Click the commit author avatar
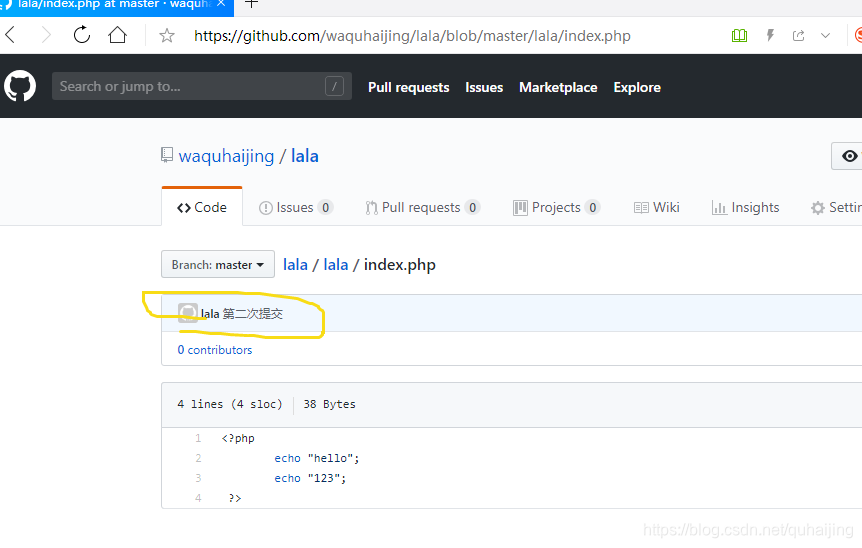The image size is (862, 548). tap(188, 313)
